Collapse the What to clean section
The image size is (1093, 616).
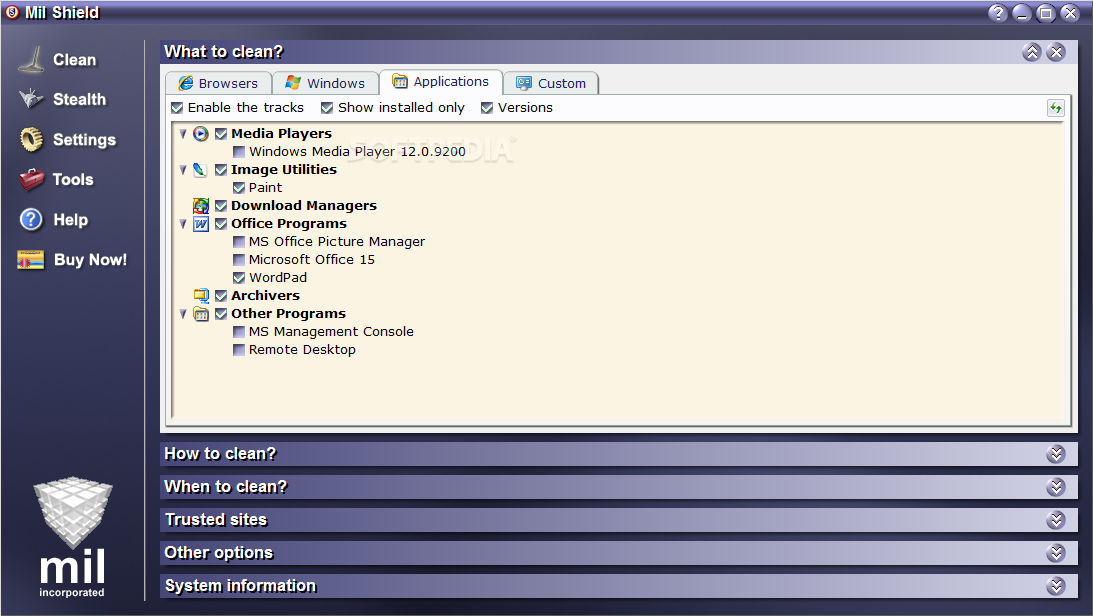tap(1032, 52)
